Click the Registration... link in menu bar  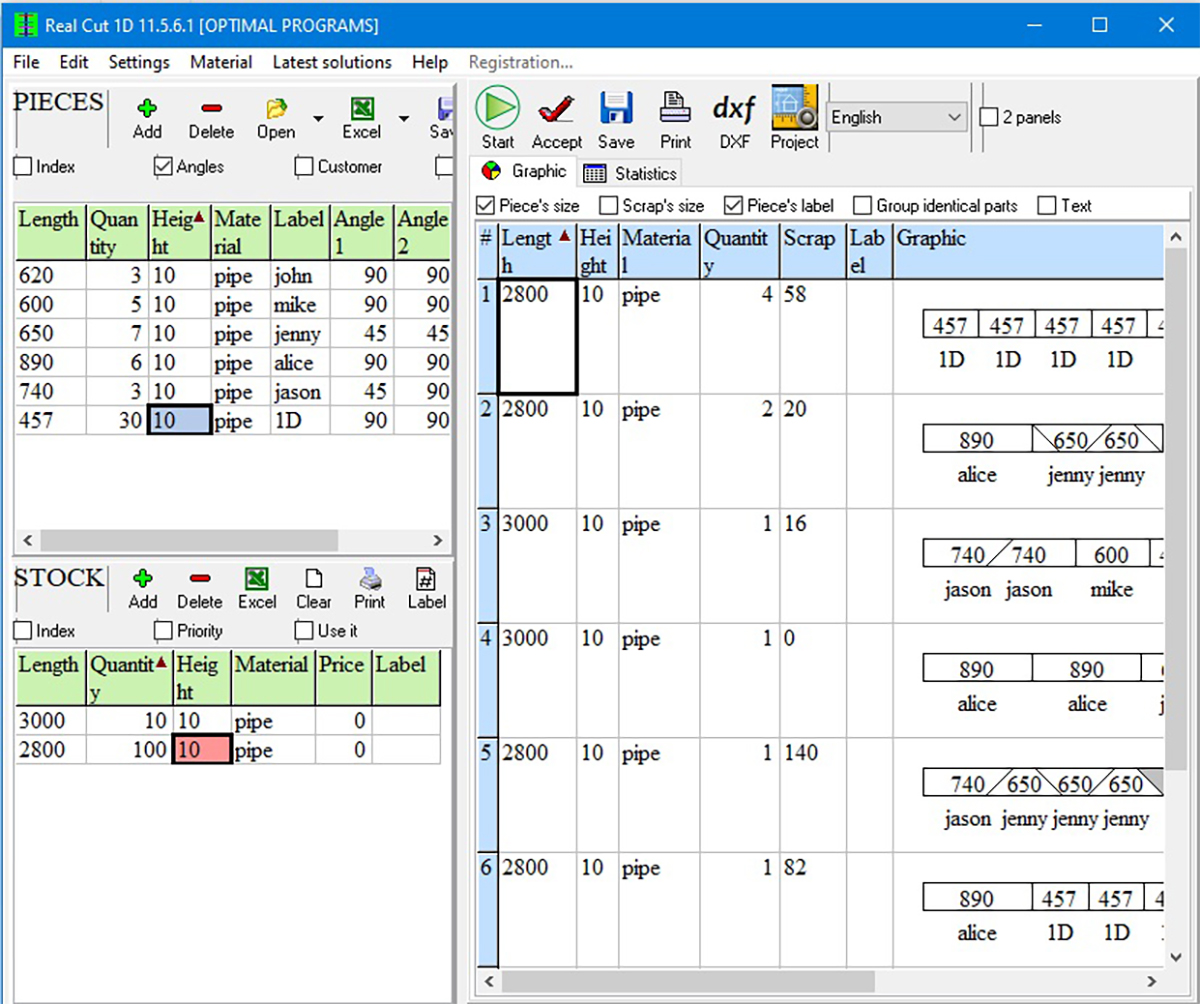click(x=520, y=62)
